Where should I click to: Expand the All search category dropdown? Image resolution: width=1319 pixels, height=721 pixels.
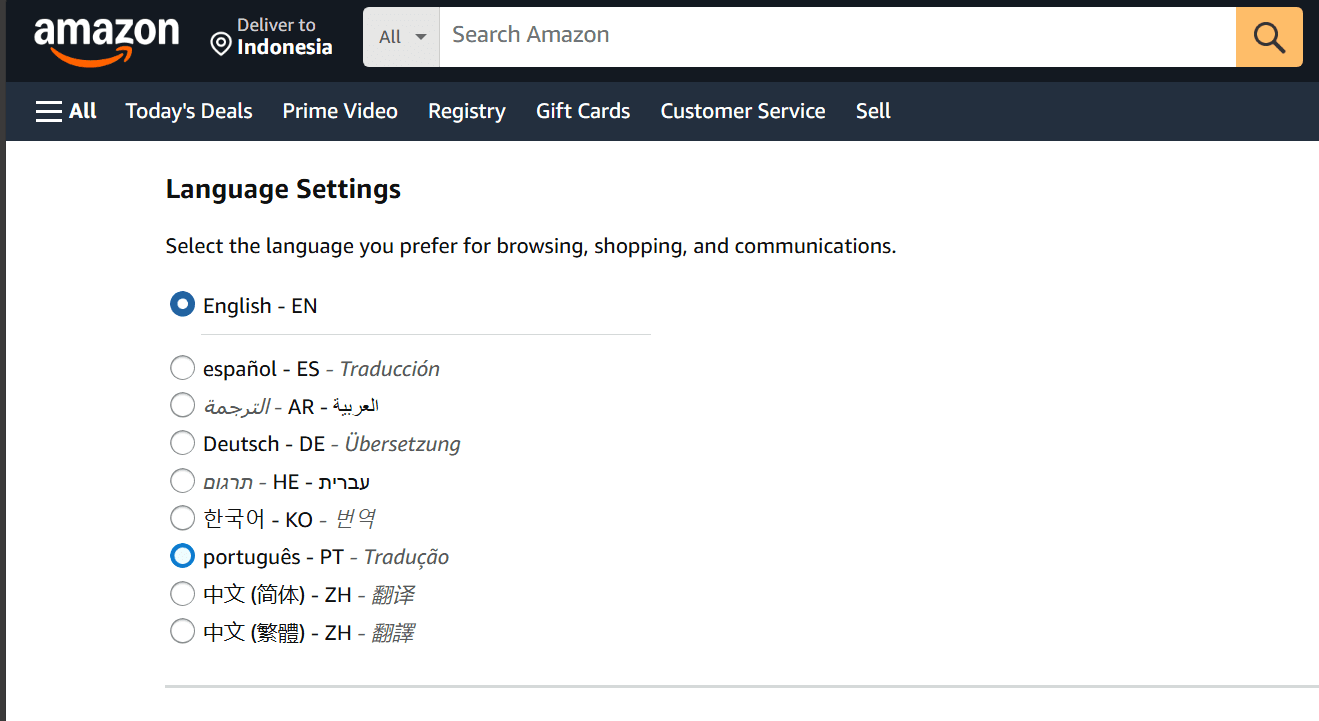(402, 37)
